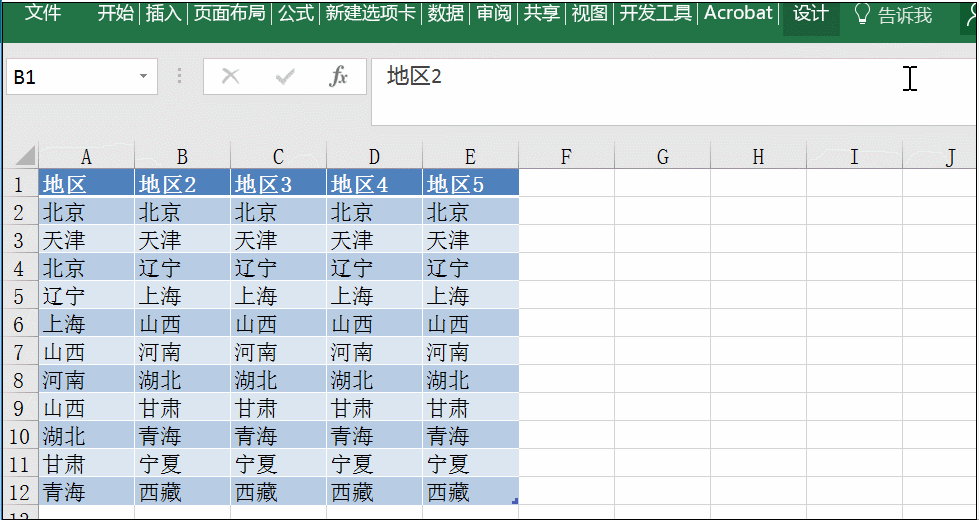This screenshot has width=979, height=520.
Task: Click header cell 地区2
Action: (x=182, y=184)
